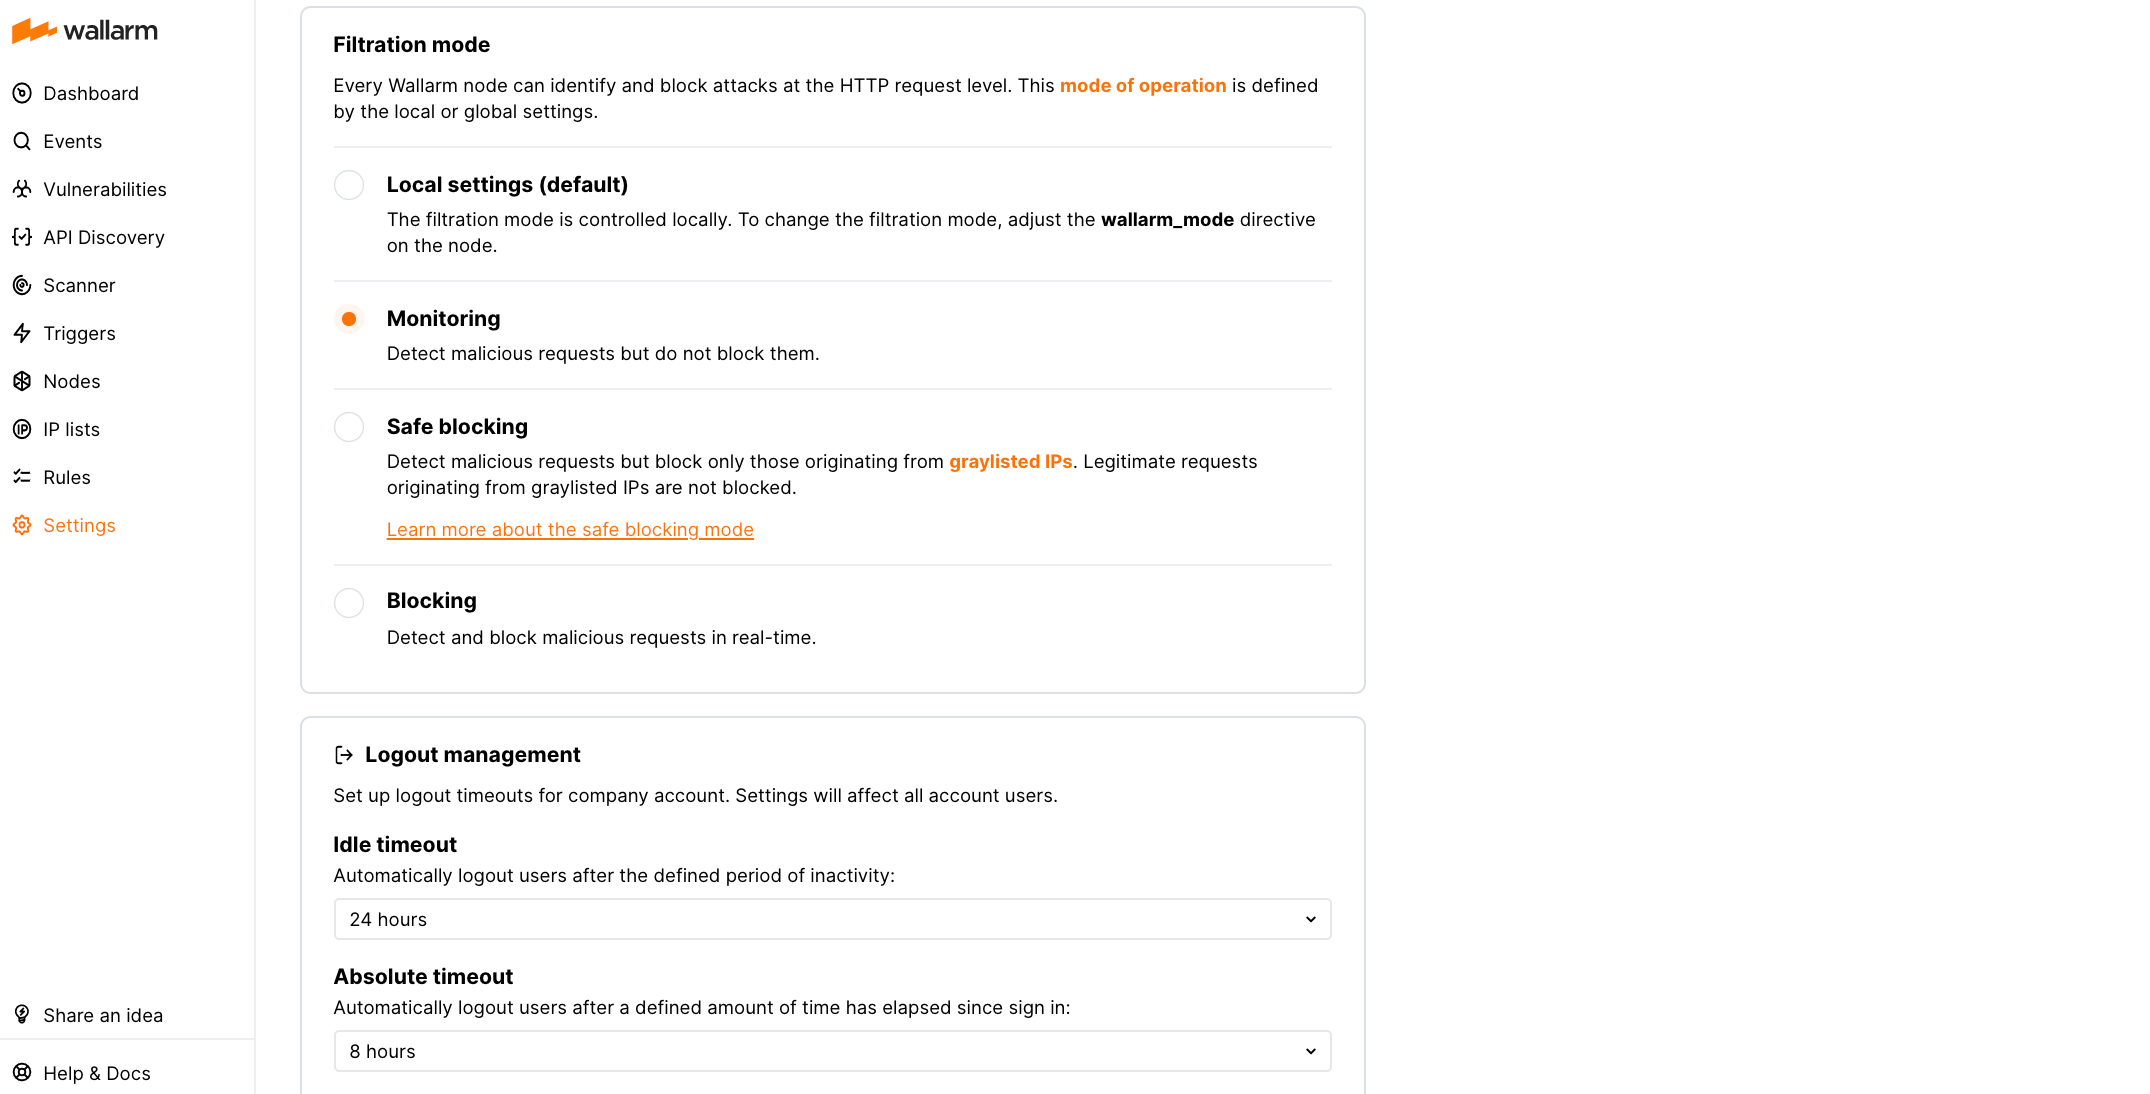
Task: Open the 'graylisted IPs' link
Action: click(1010, 462)
